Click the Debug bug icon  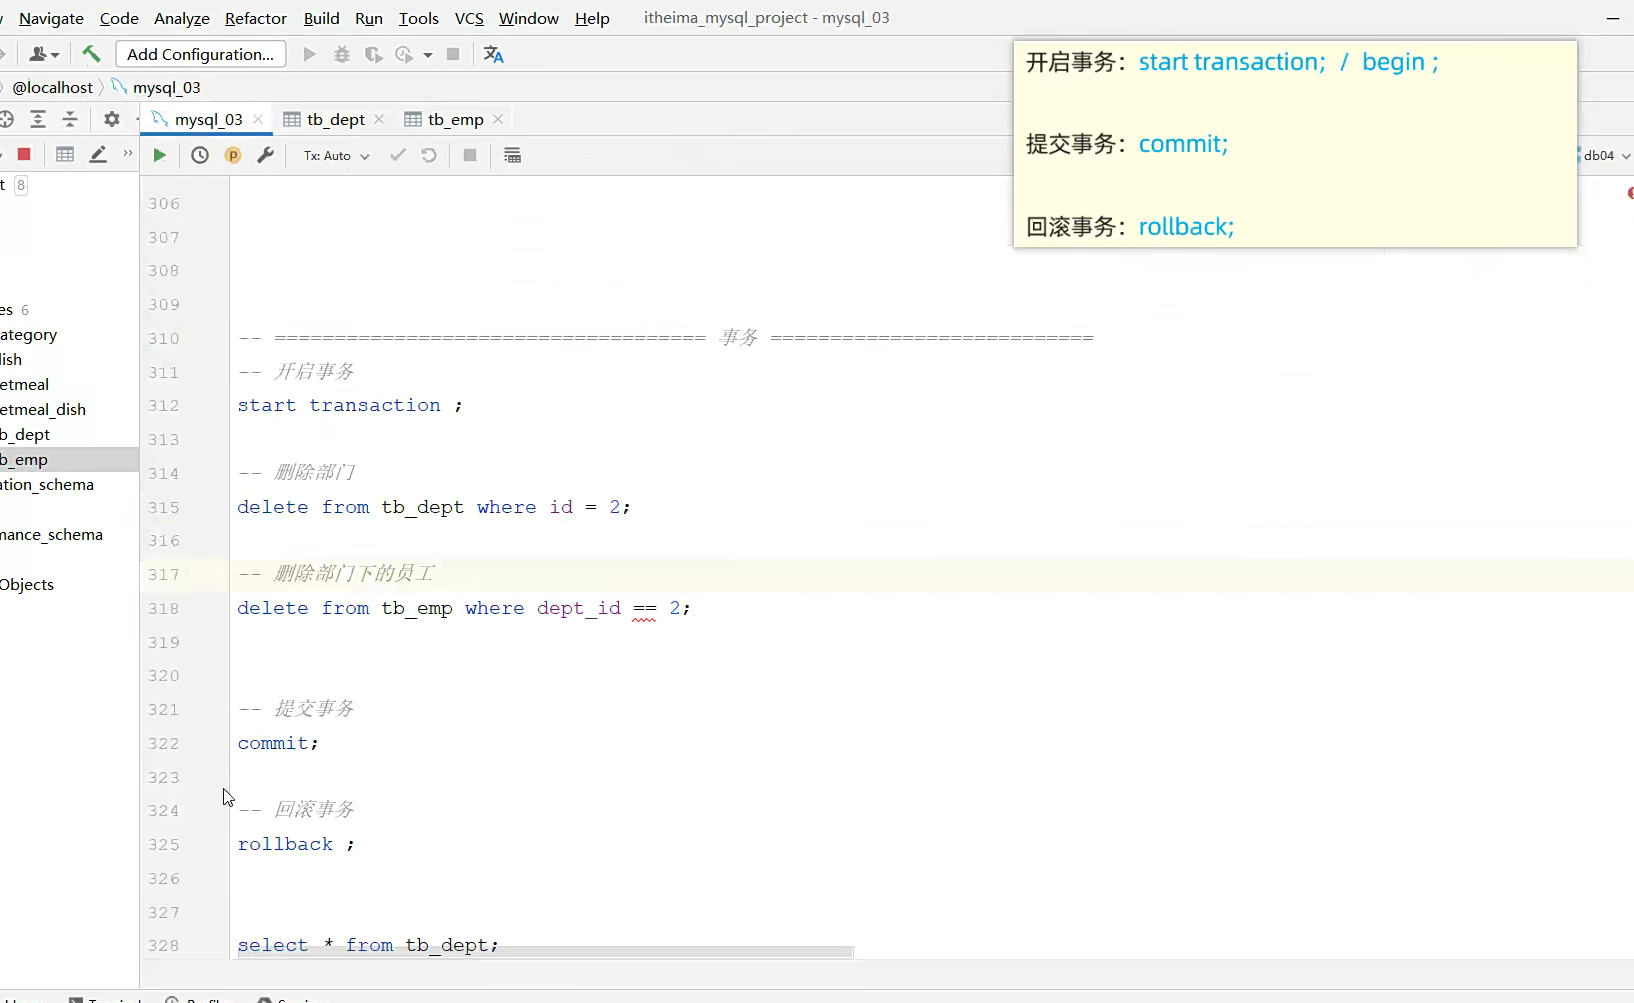(342, 54)
